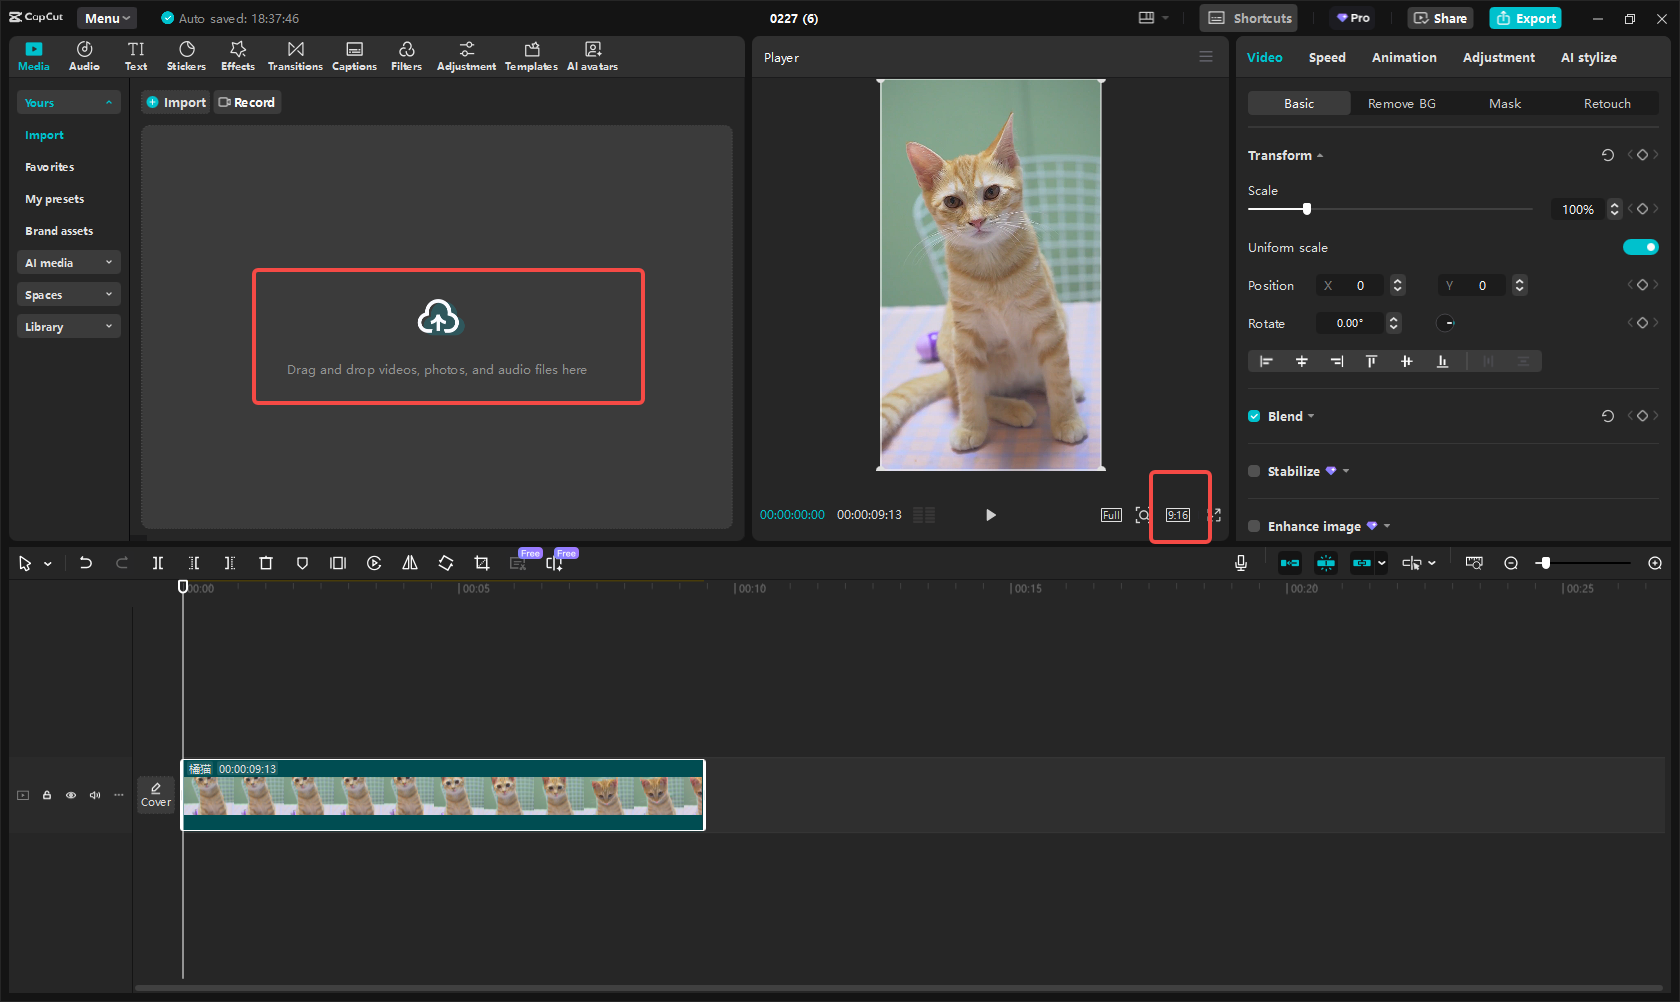Click the Voiceover microphone icon
This screenshot has height=1002, width=1680.
(1240, 563)
